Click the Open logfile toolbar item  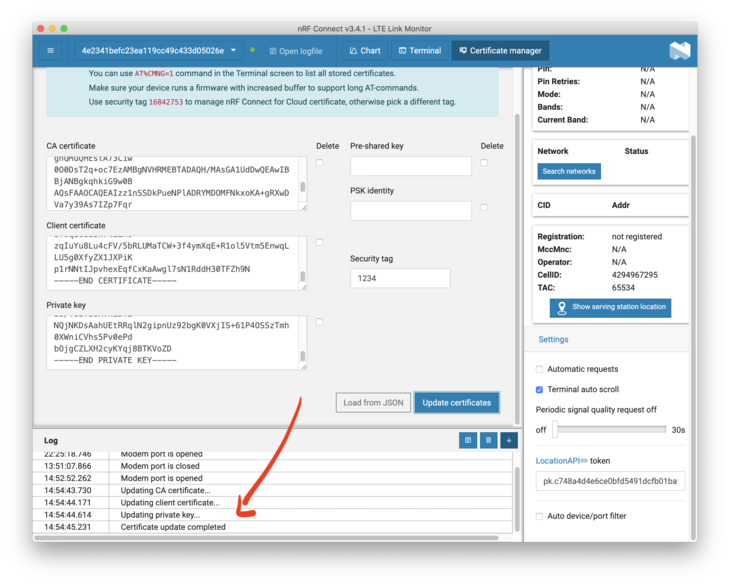click(x=295, y=51)
